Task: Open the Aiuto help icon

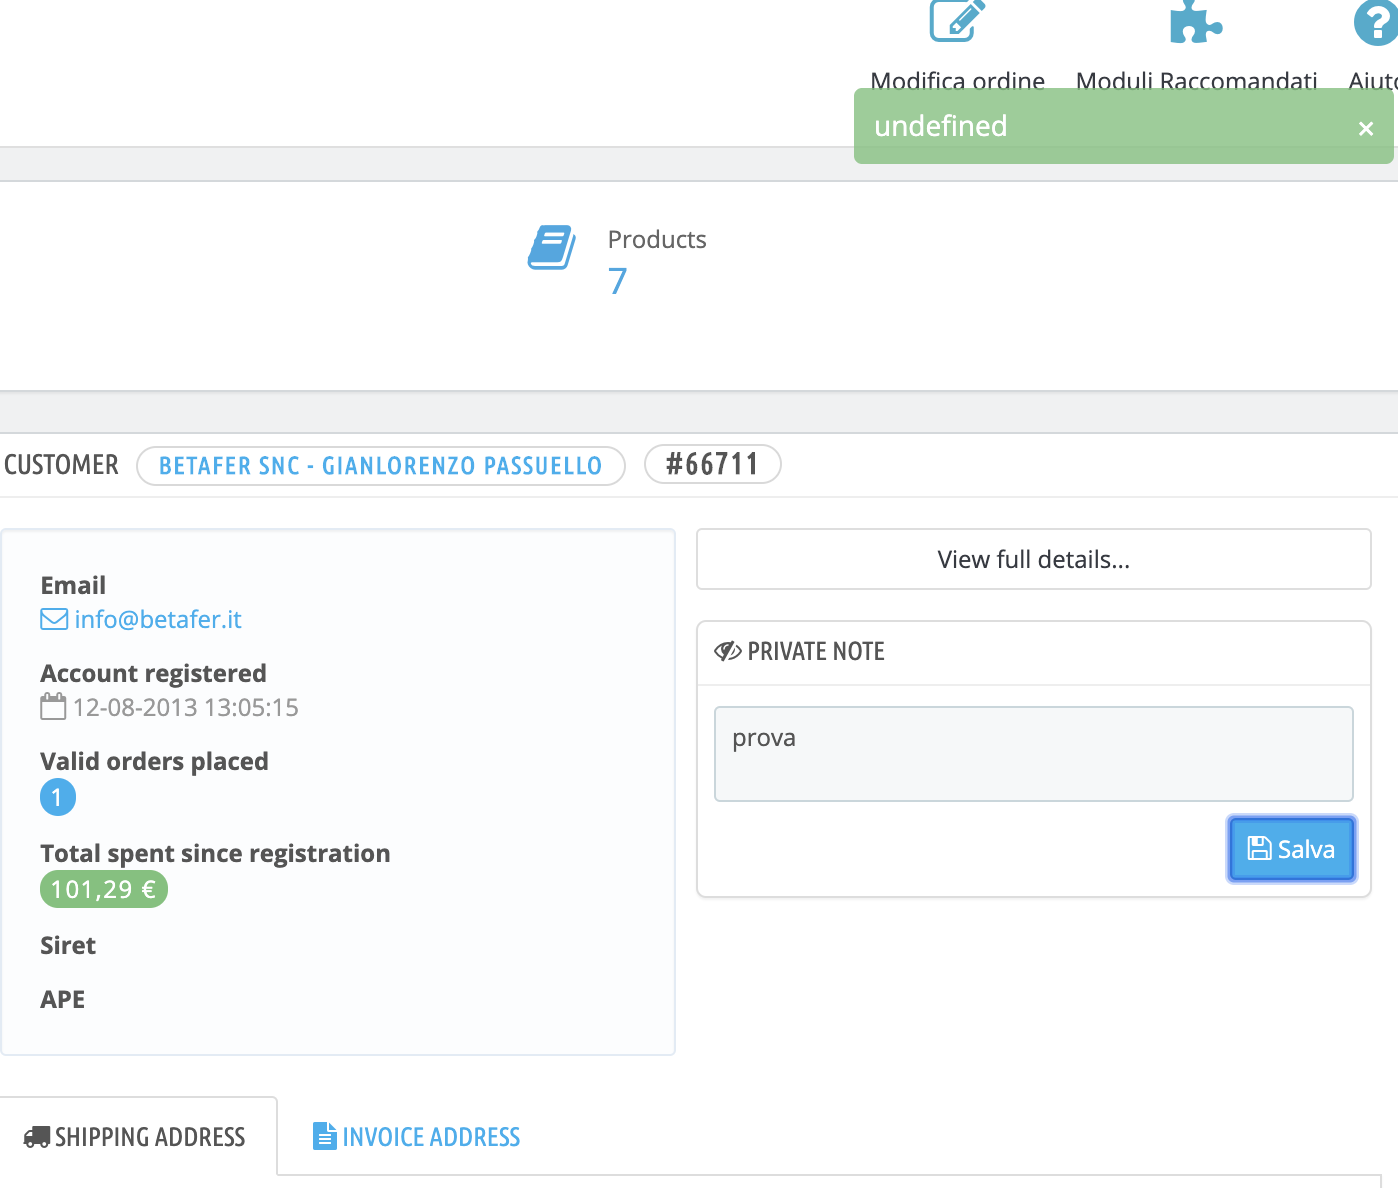Action: (x=1379, y=22)
